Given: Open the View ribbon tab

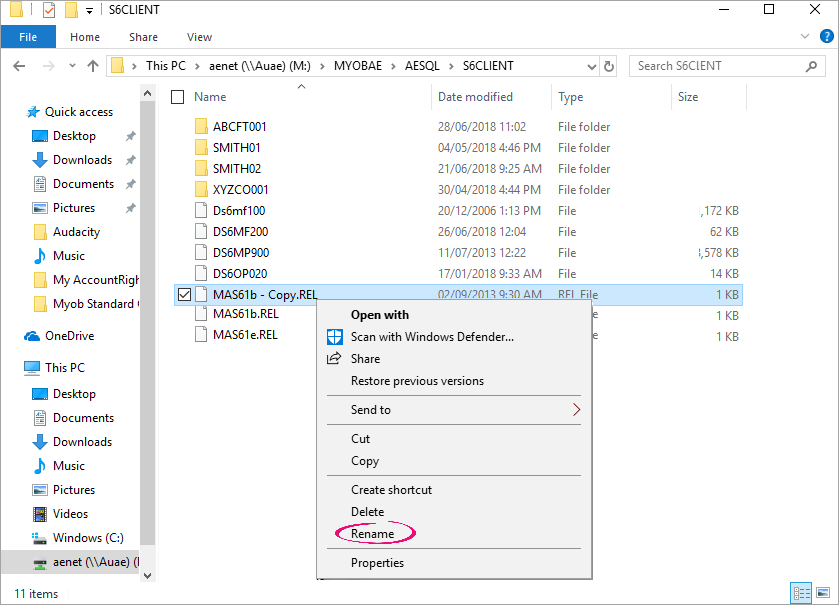Looking at the screenshot, I should click(199, 37).
